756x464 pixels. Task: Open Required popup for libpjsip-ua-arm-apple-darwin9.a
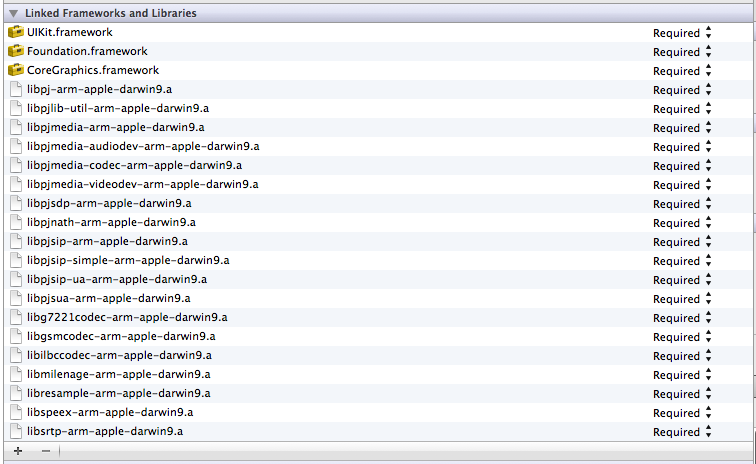coord(682,280)
